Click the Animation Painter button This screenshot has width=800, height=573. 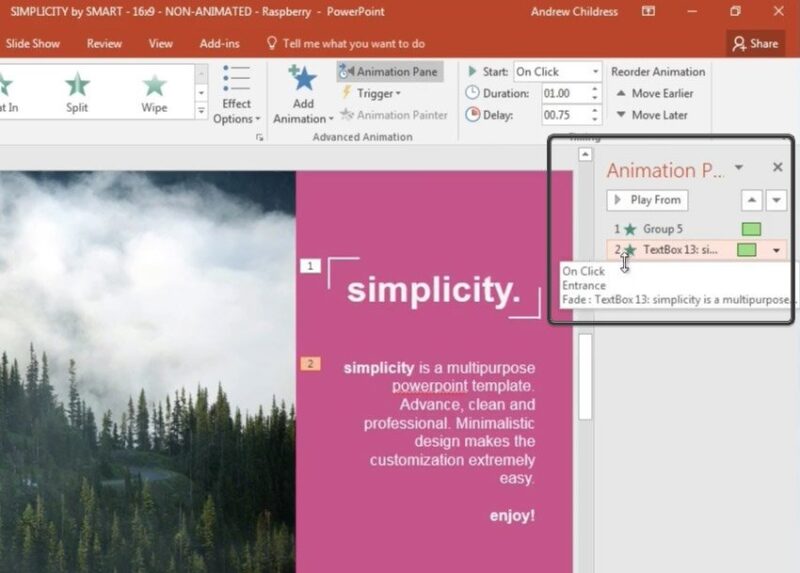394,115
